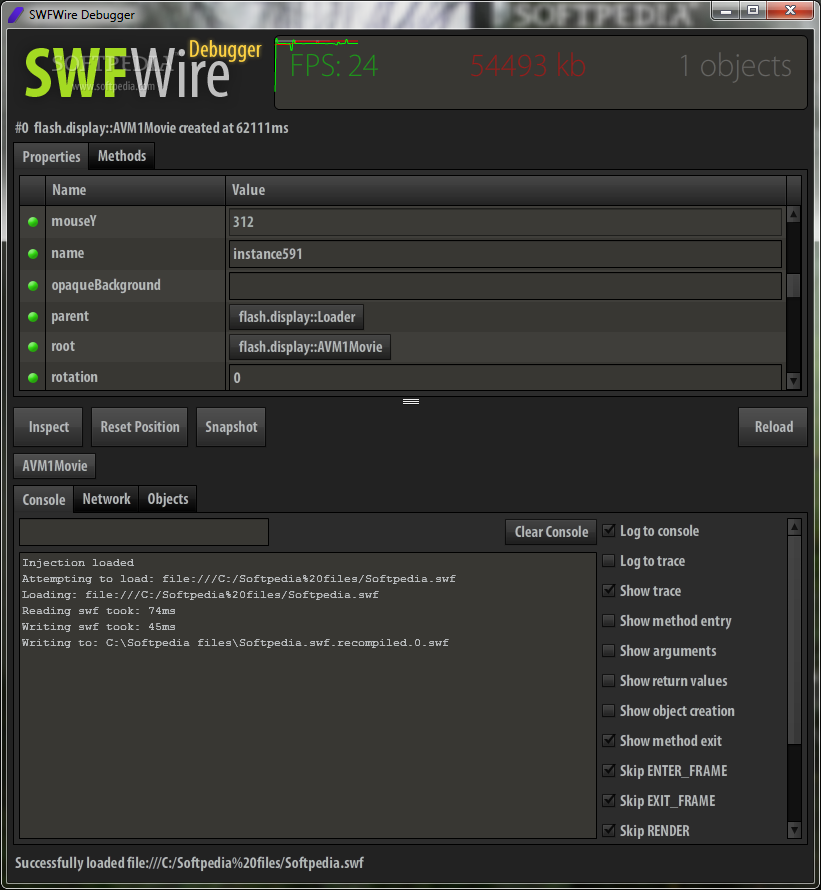
Task: Disable Log to console checkbox
Action: [x=609, y=531]
